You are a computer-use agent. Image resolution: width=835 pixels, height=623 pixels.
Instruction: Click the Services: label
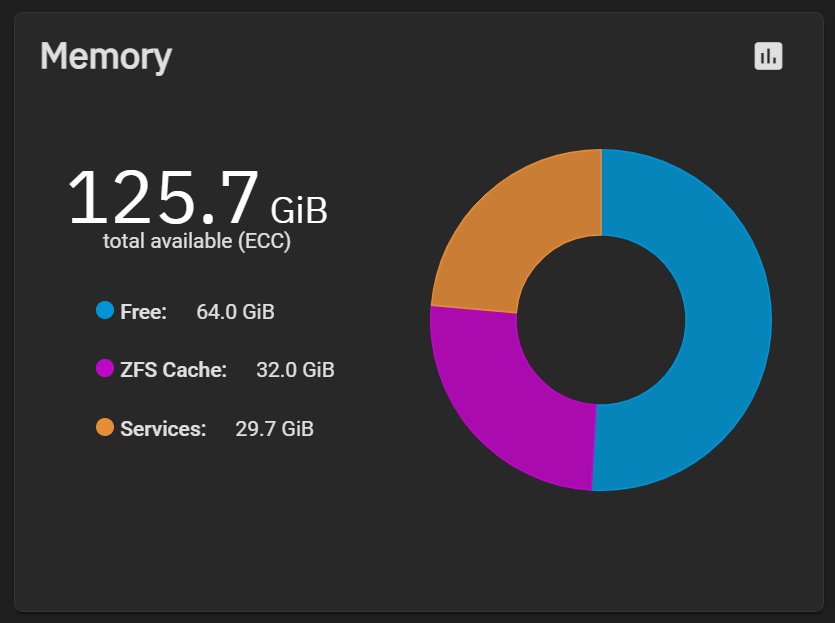pos(163,429)
